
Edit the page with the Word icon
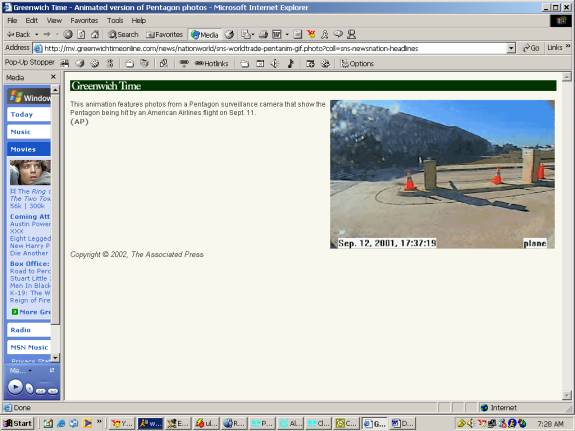pos(276,35)
